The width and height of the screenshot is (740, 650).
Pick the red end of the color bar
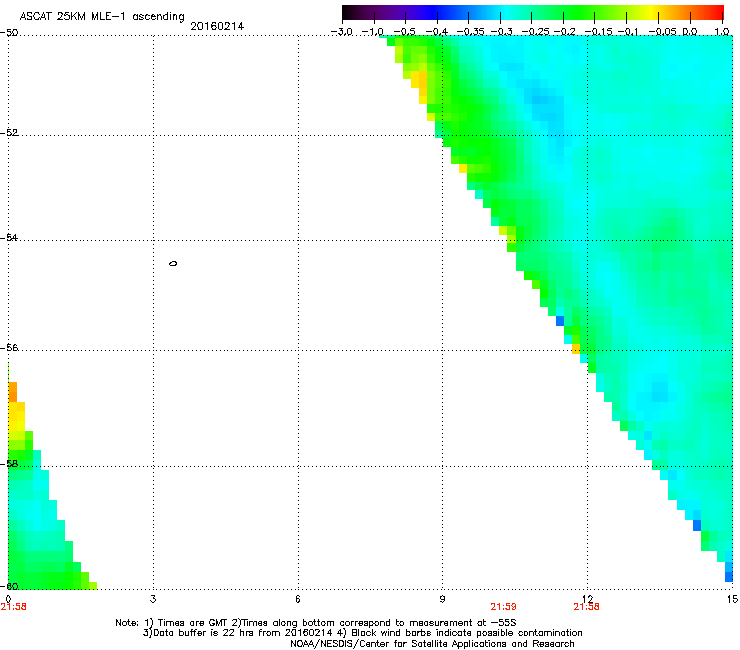[x=717, y=13]
